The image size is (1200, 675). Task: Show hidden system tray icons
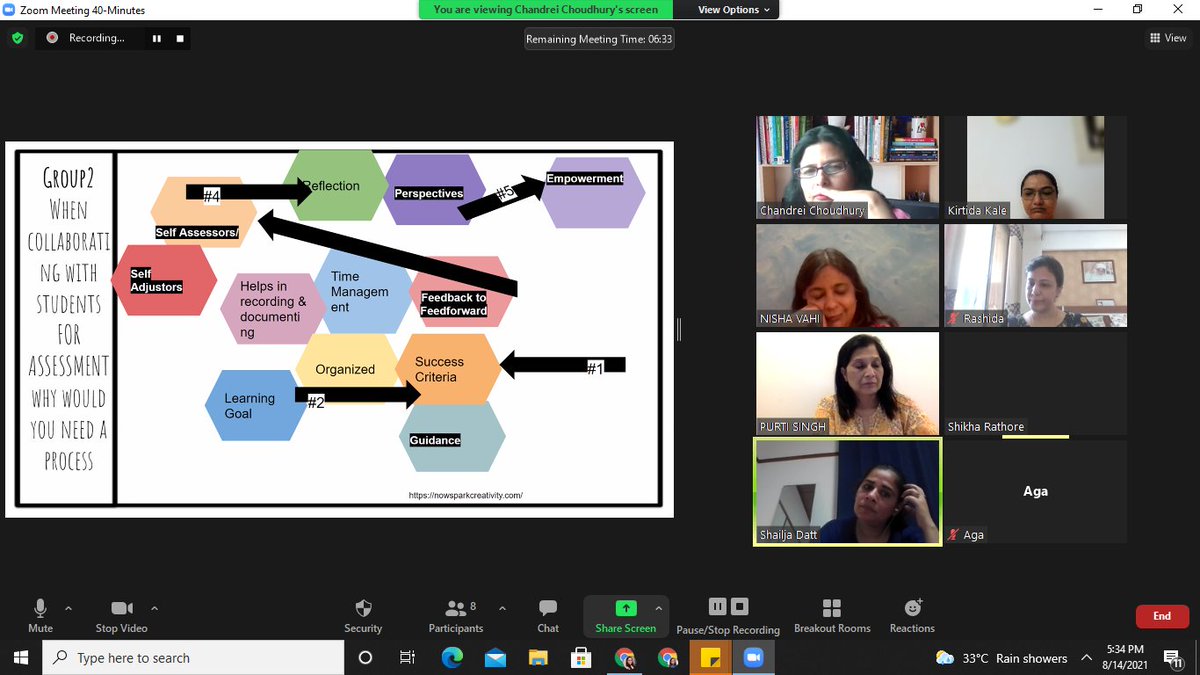1087,658
